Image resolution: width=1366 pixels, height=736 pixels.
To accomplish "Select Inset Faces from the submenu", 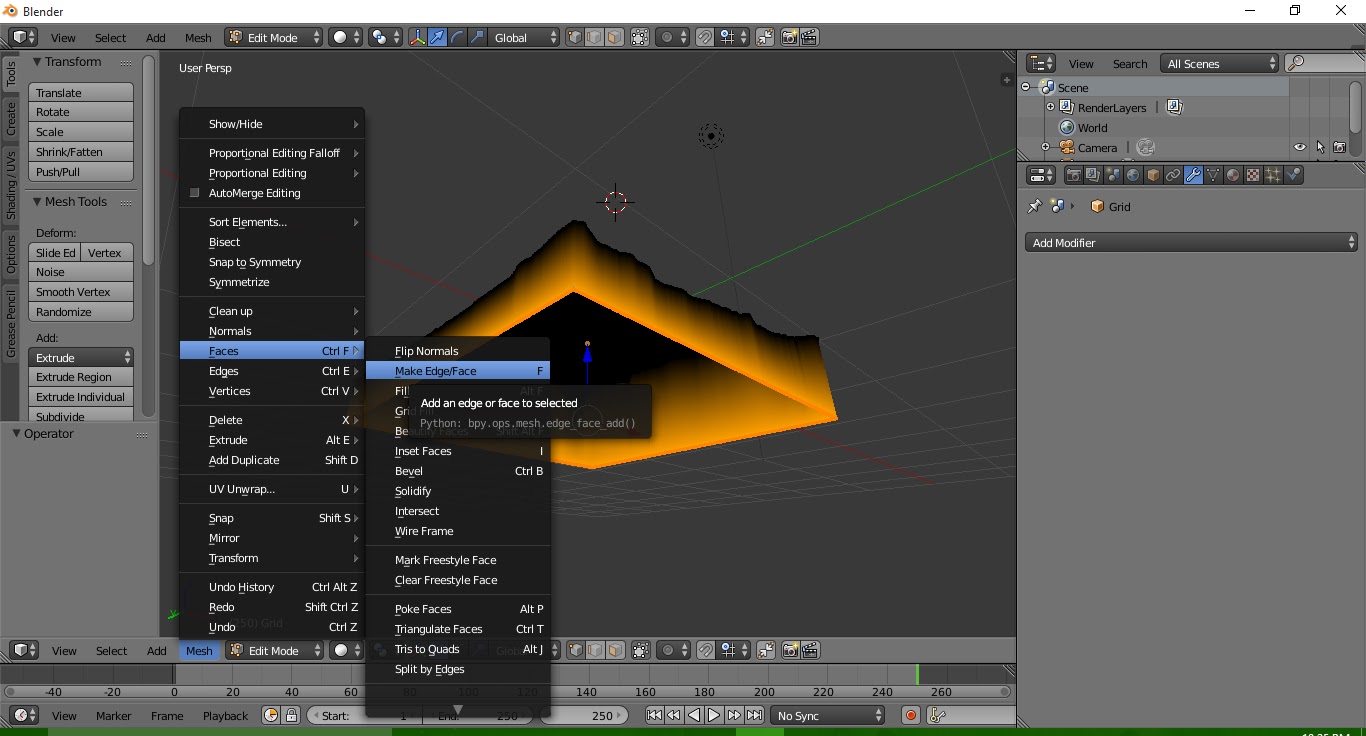I will [458, 451].
